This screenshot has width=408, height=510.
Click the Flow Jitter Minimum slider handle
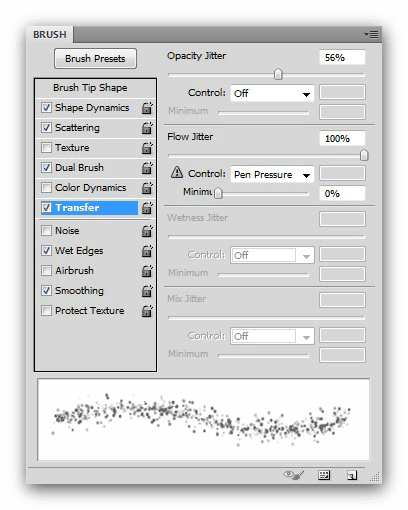click(x=218, y=193)
